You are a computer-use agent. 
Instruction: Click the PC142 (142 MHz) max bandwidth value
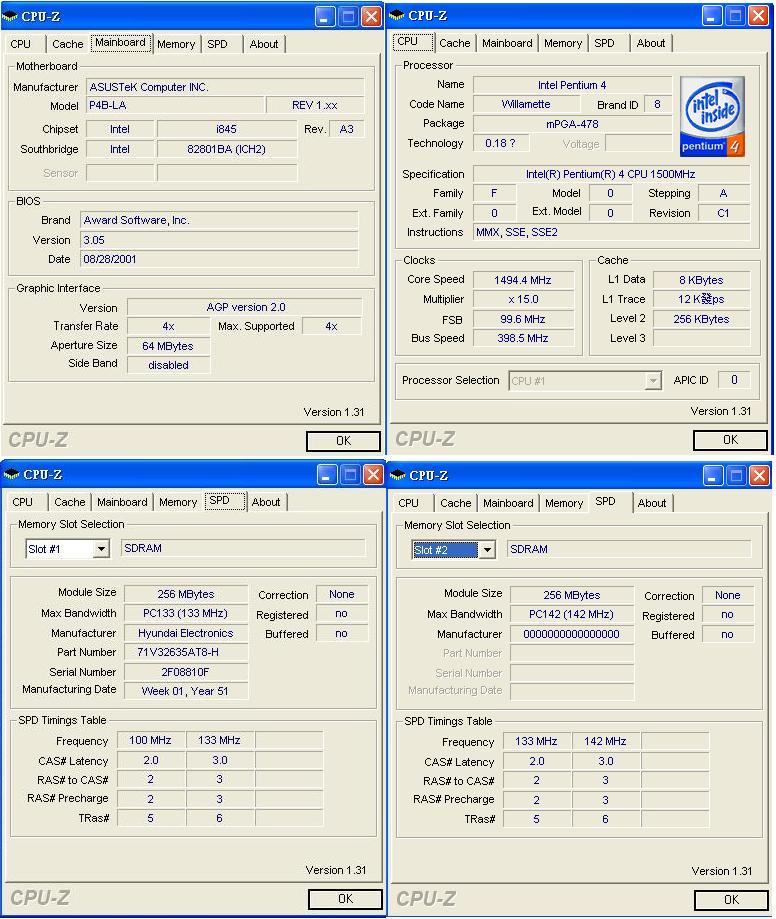point(571,614)
